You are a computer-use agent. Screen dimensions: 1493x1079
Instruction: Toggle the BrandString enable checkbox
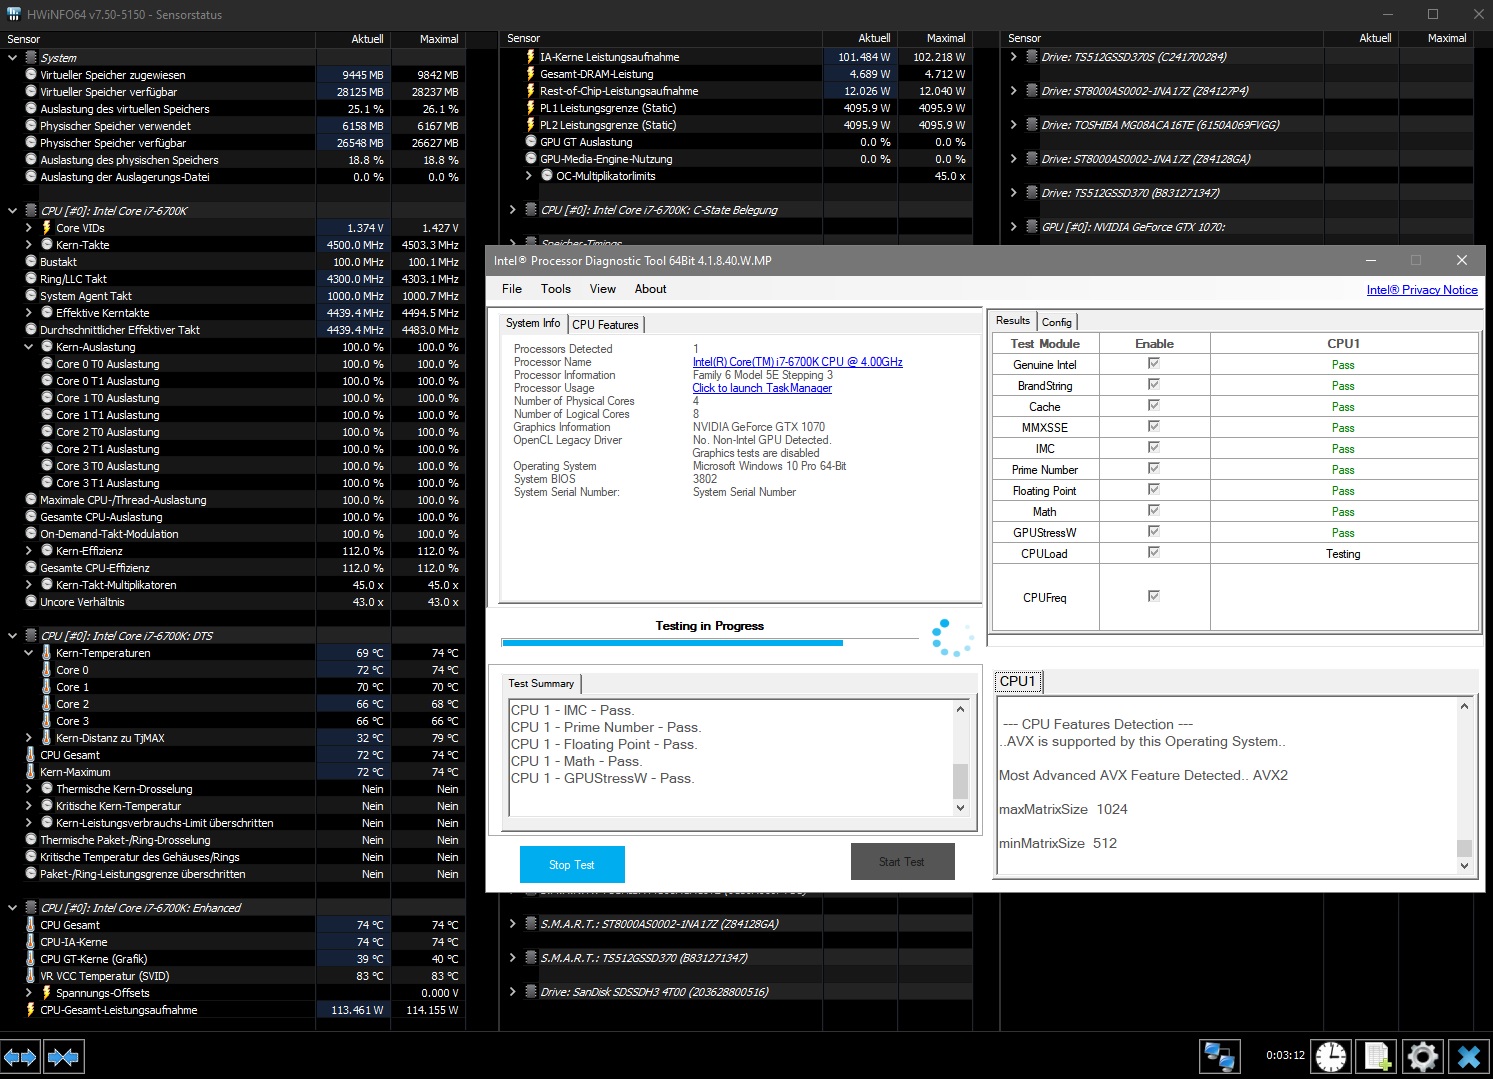[x=1154, y=385]
